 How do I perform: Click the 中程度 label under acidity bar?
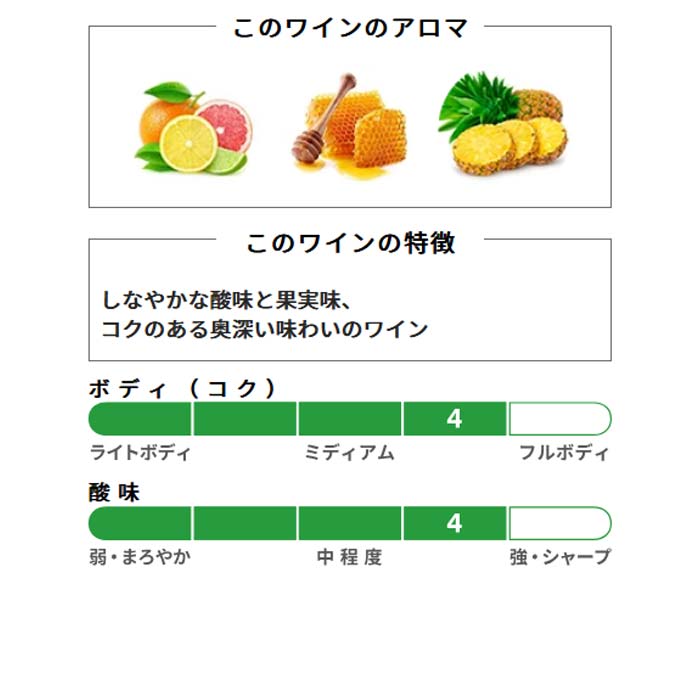349,557
